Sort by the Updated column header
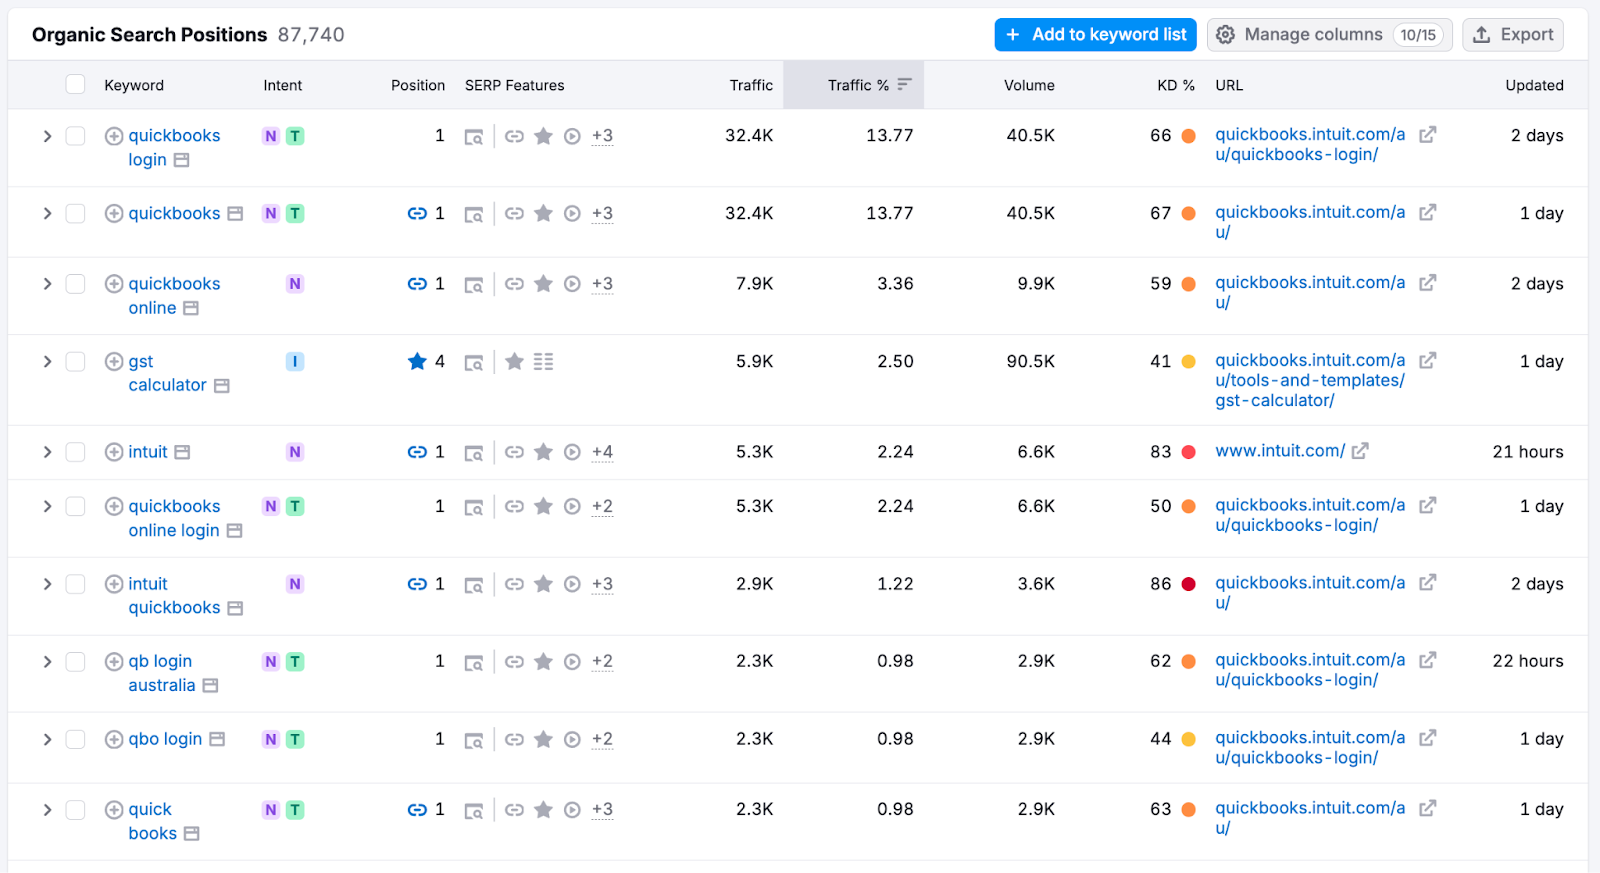Image resolution: width=1600 pixels, height=873 pixels. point(1534,85)
